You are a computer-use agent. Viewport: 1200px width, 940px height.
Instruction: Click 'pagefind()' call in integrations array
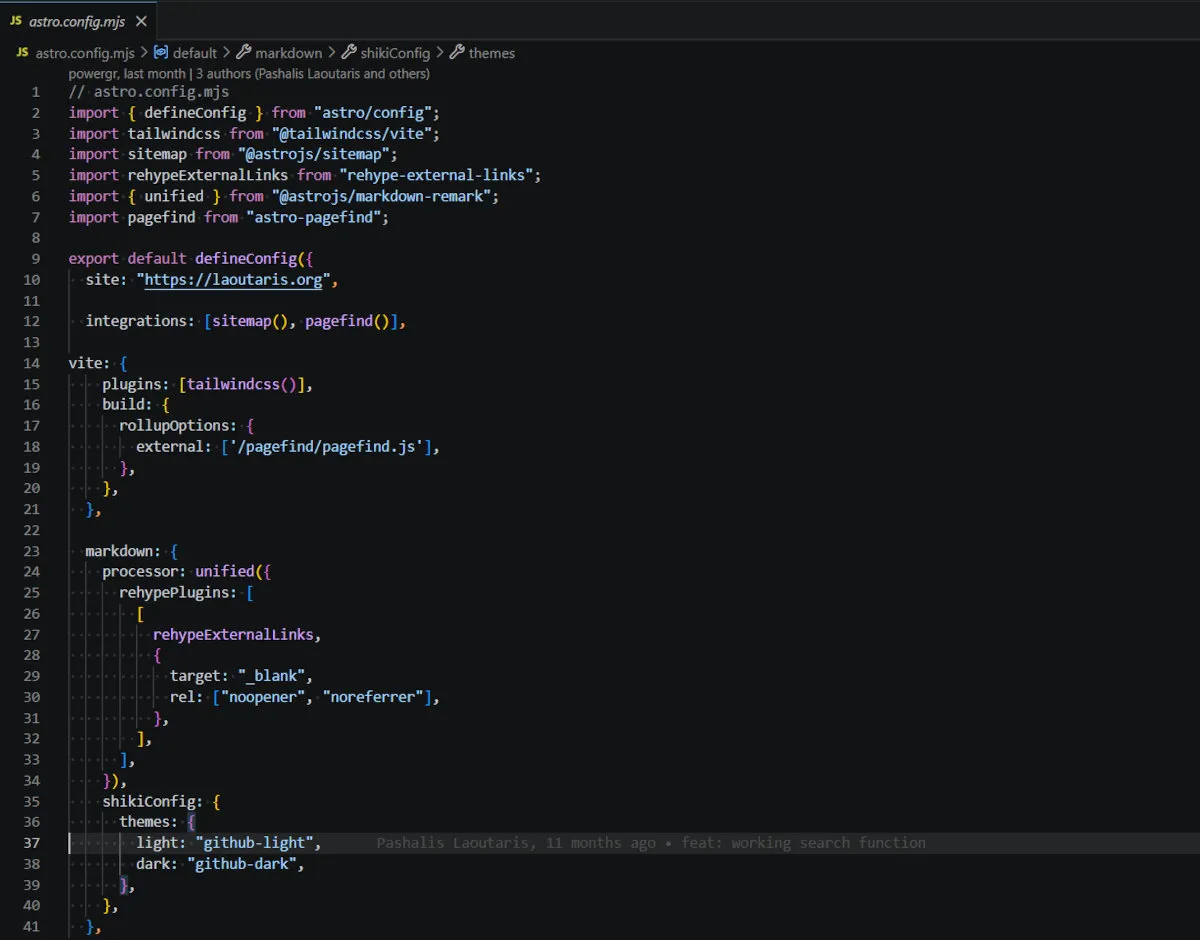tap(348, 322)
